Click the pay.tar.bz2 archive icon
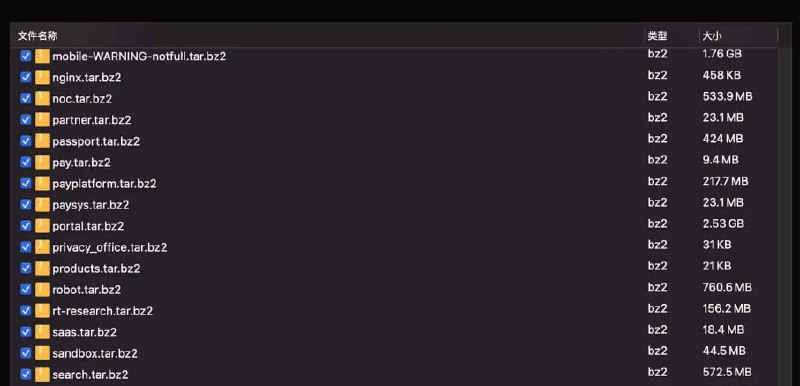The image size is (800, 386). point(42,163)
